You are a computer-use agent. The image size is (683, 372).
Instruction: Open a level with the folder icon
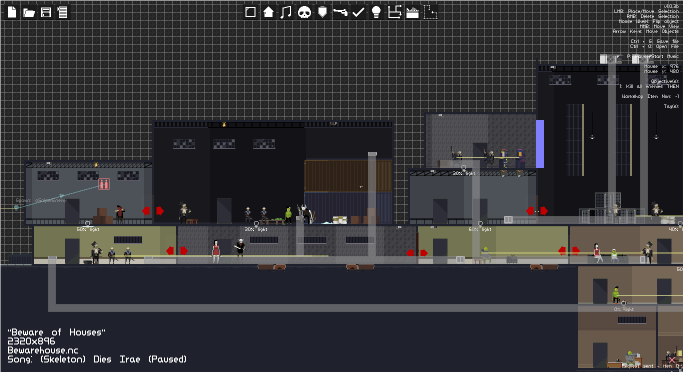point(29,12)
